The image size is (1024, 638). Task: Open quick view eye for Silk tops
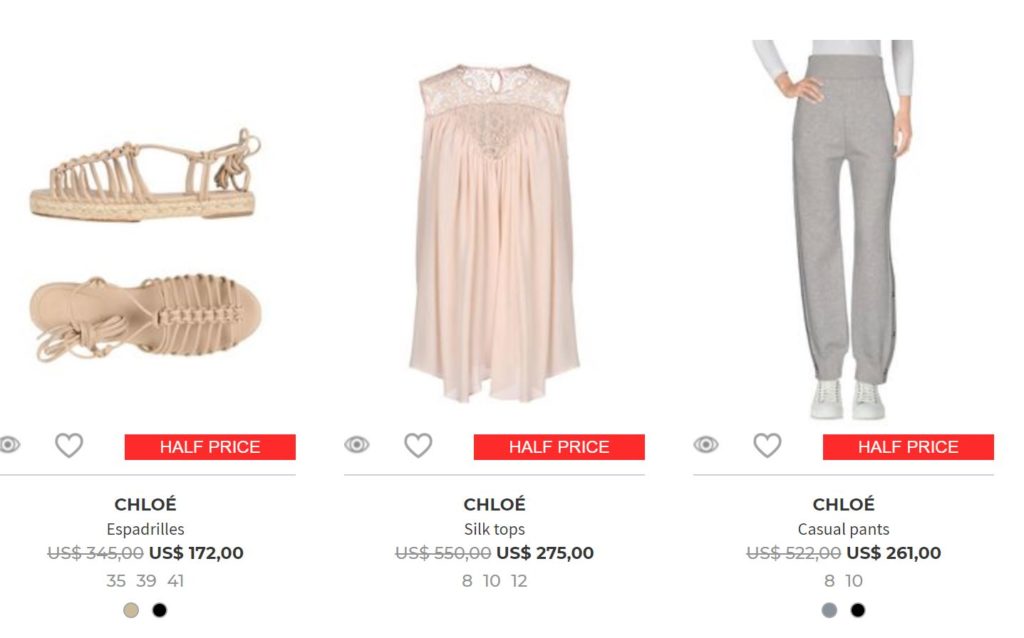(357, 444)
